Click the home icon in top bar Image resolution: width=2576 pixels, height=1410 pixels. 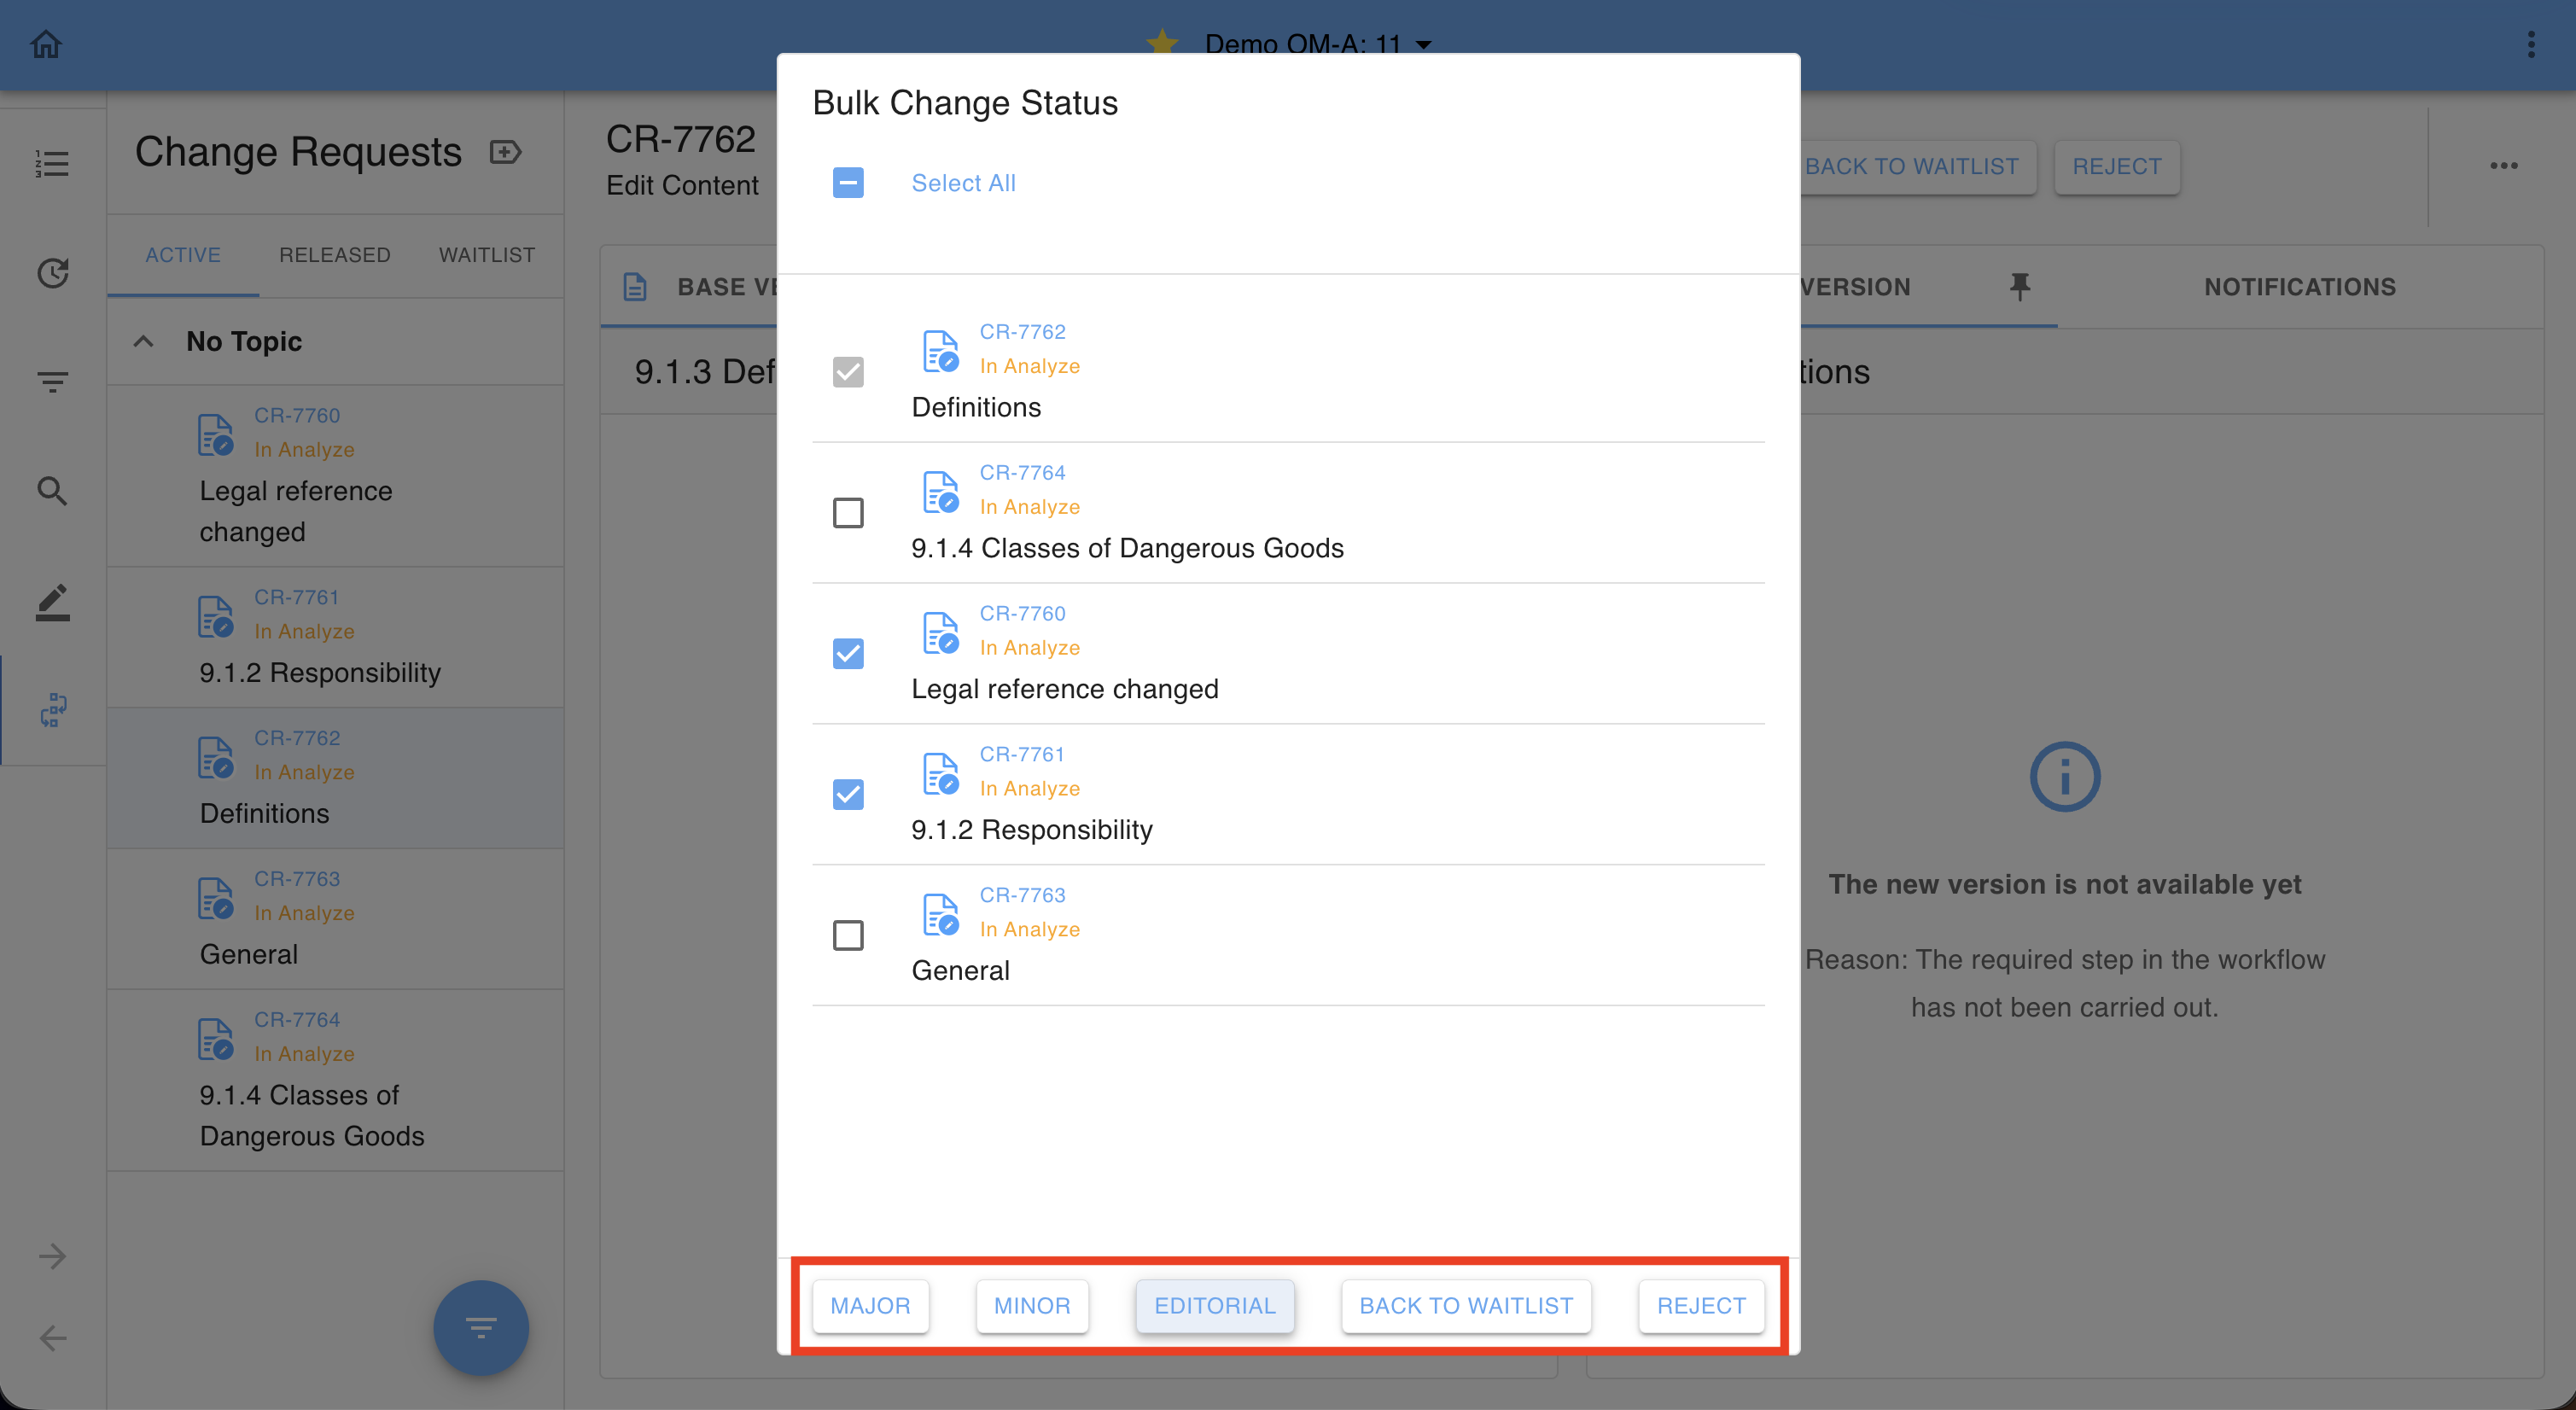click(x=46, y=44)
